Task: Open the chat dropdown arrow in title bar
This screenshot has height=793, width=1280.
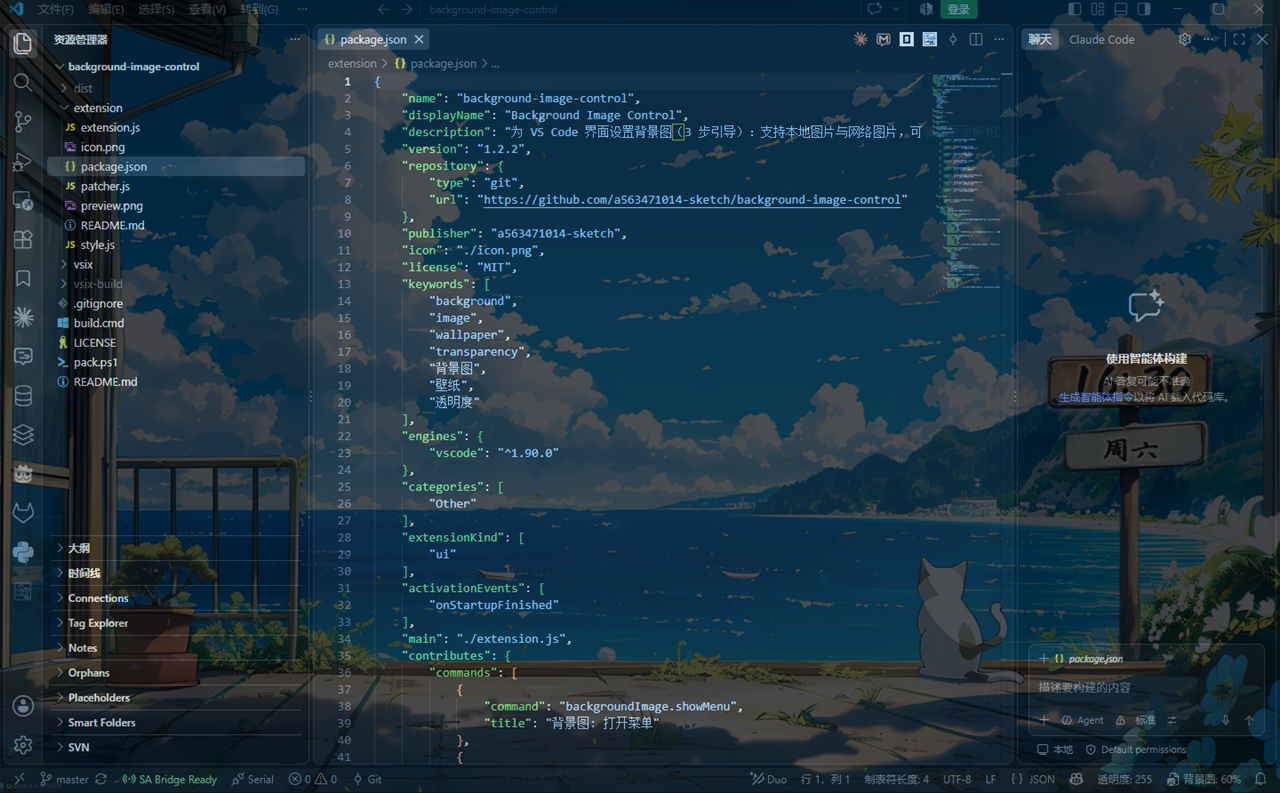Action: click(x=896, y=9)
